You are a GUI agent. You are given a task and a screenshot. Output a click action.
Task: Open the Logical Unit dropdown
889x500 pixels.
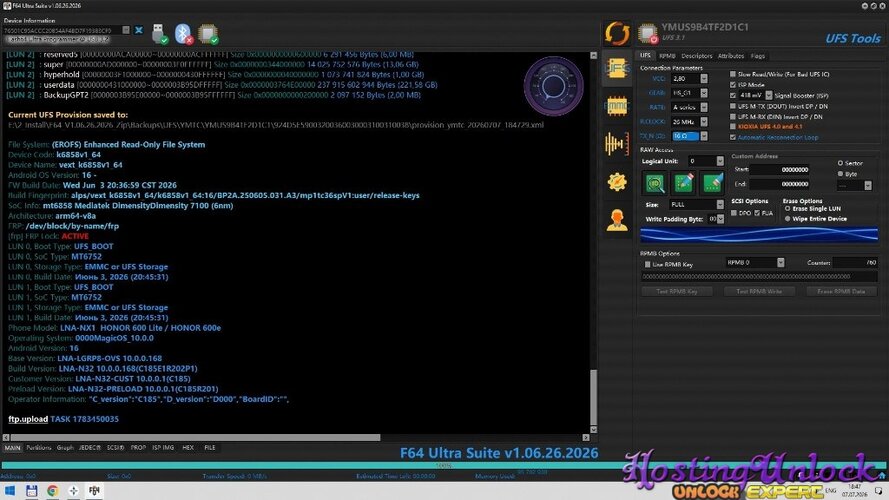click(x=719, y=162)
